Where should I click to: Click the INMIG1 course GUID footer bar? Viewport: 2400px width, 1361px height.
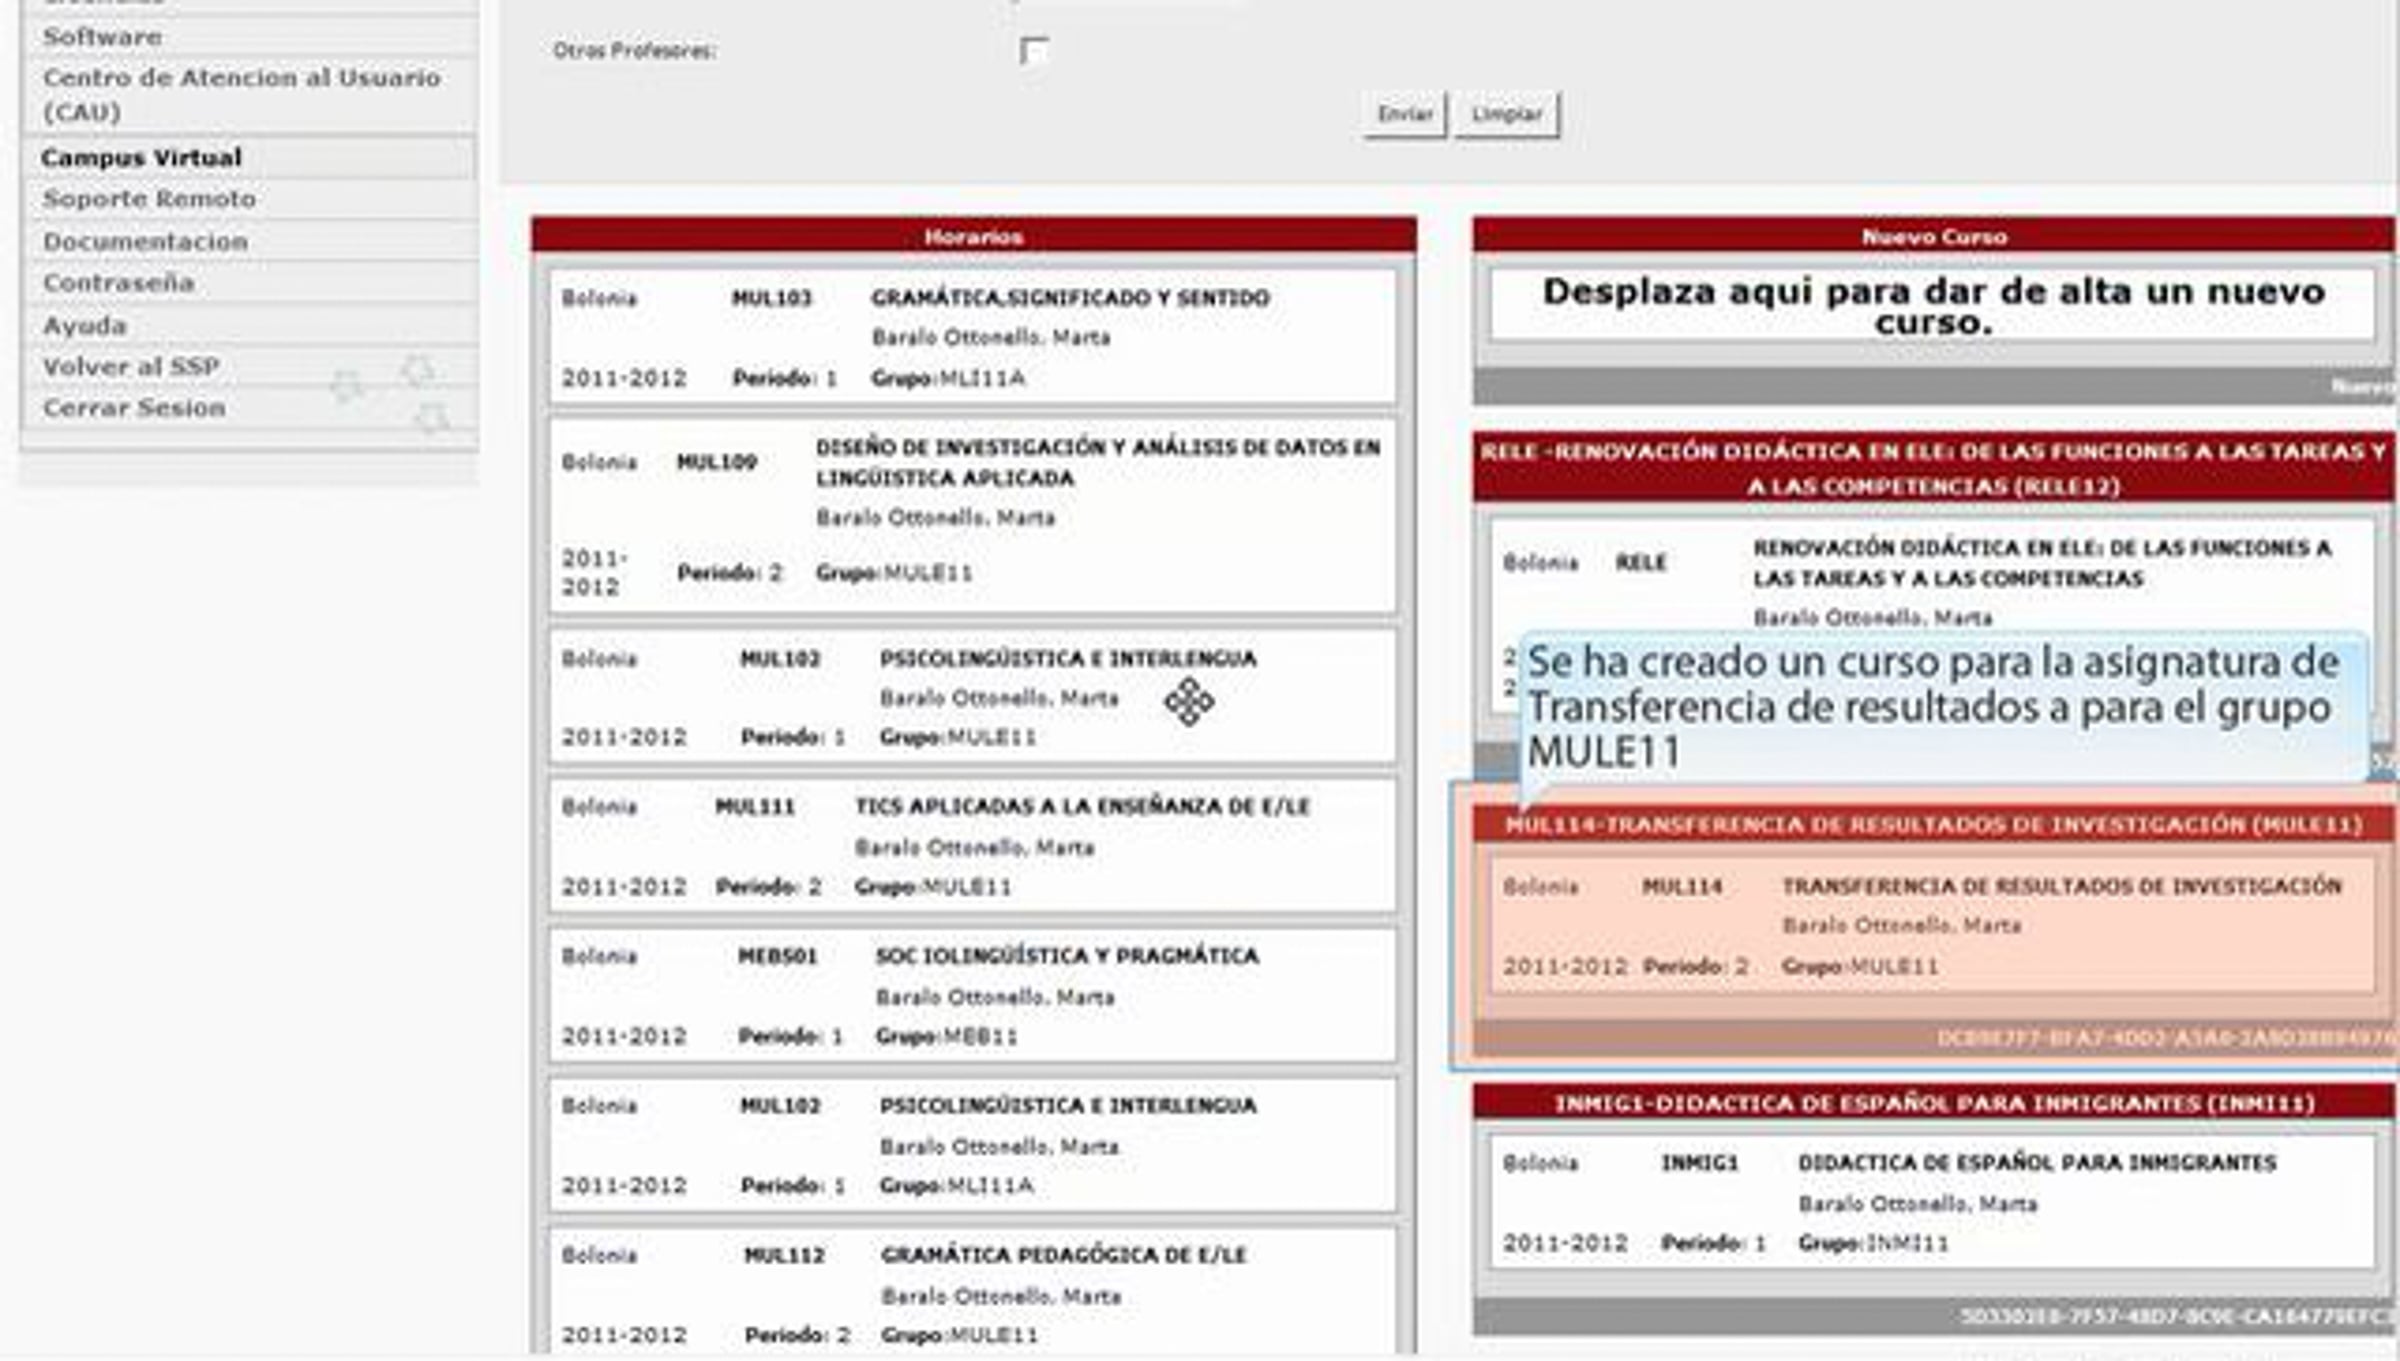coord(1934,1316)
